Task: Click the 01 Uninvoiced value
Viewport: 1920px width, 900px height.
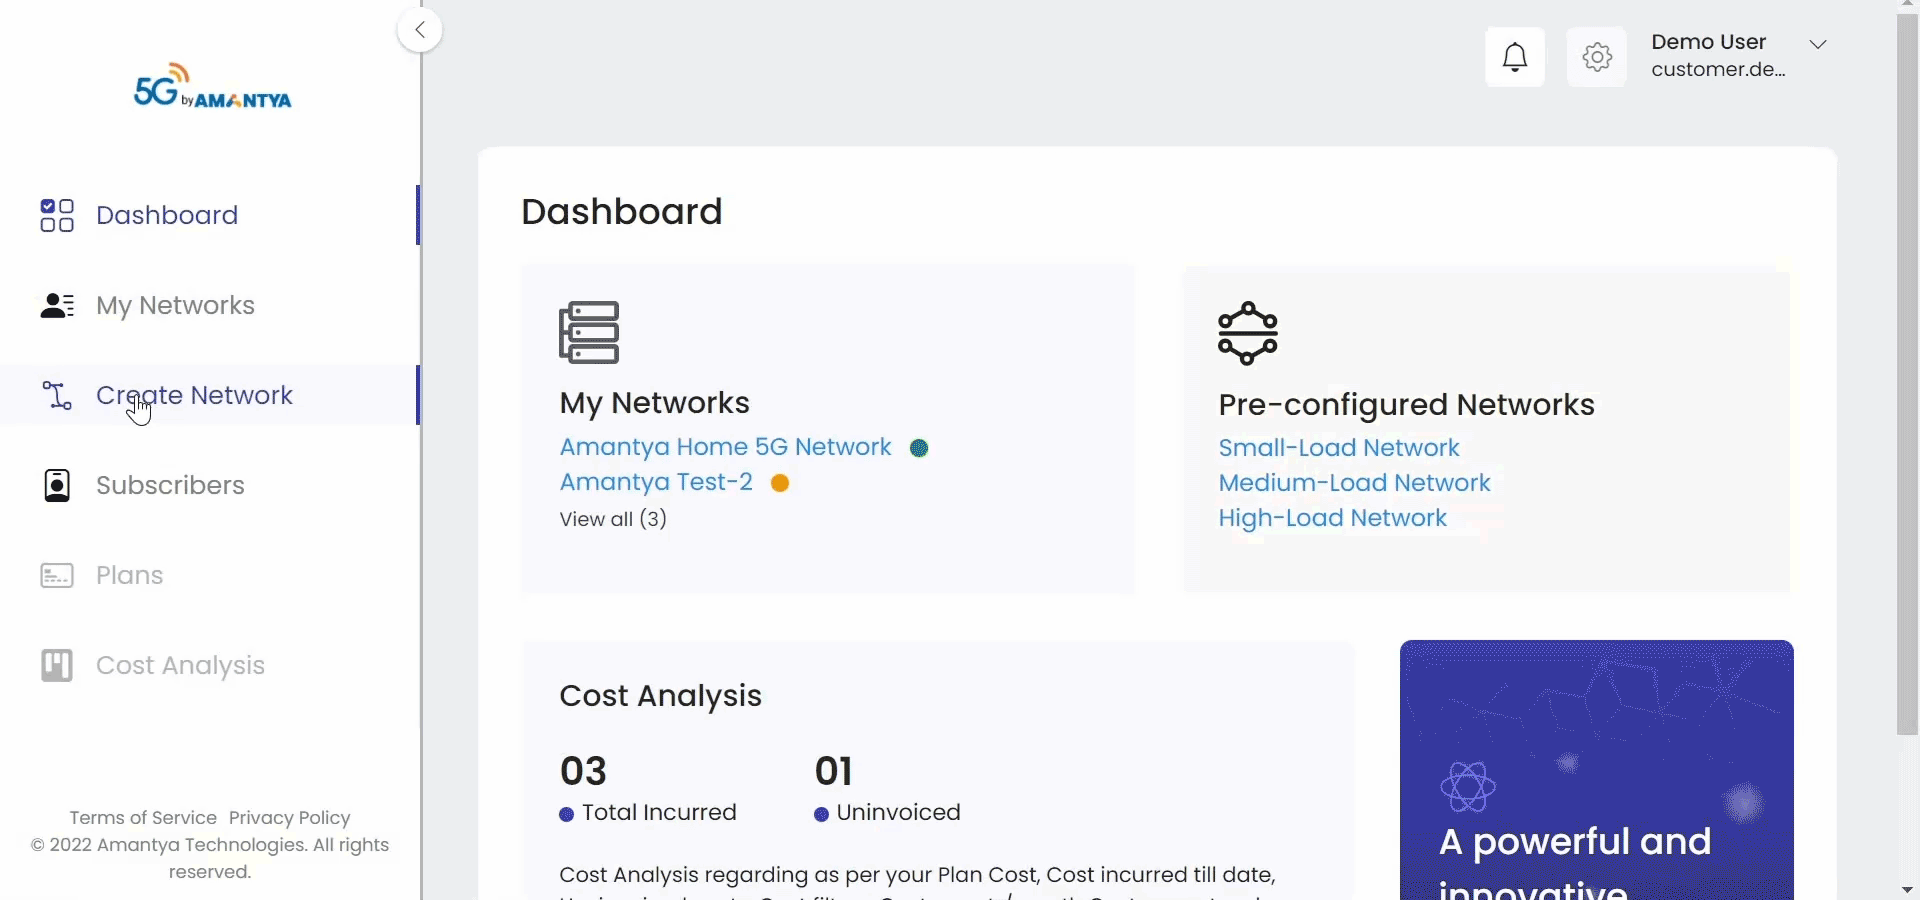Action: (834, 771)
